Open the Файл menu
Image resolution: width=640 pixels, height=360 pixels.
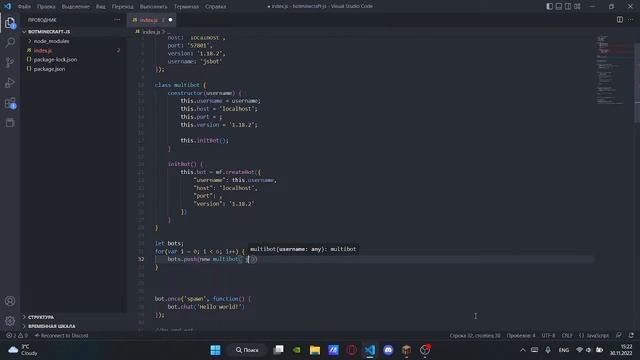click(x=24, y=7)
